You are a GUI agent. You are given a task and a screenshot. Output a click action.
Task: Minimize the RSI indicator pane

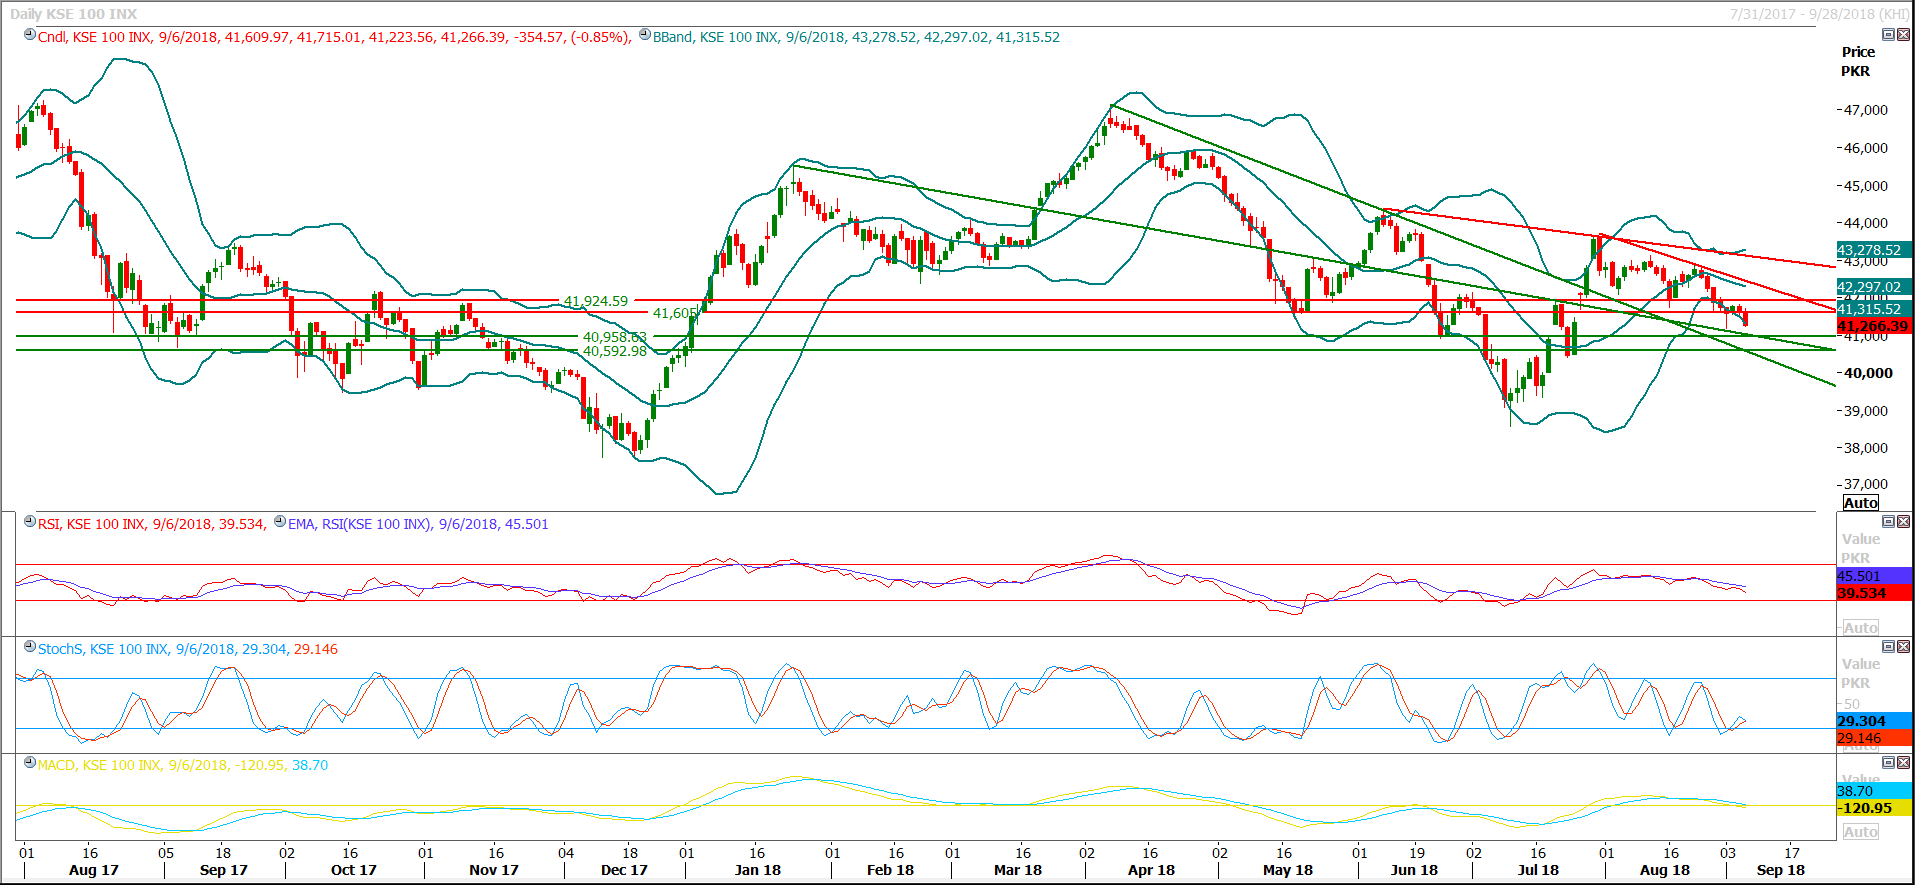pyautogui.click(x=1888, y=521)
